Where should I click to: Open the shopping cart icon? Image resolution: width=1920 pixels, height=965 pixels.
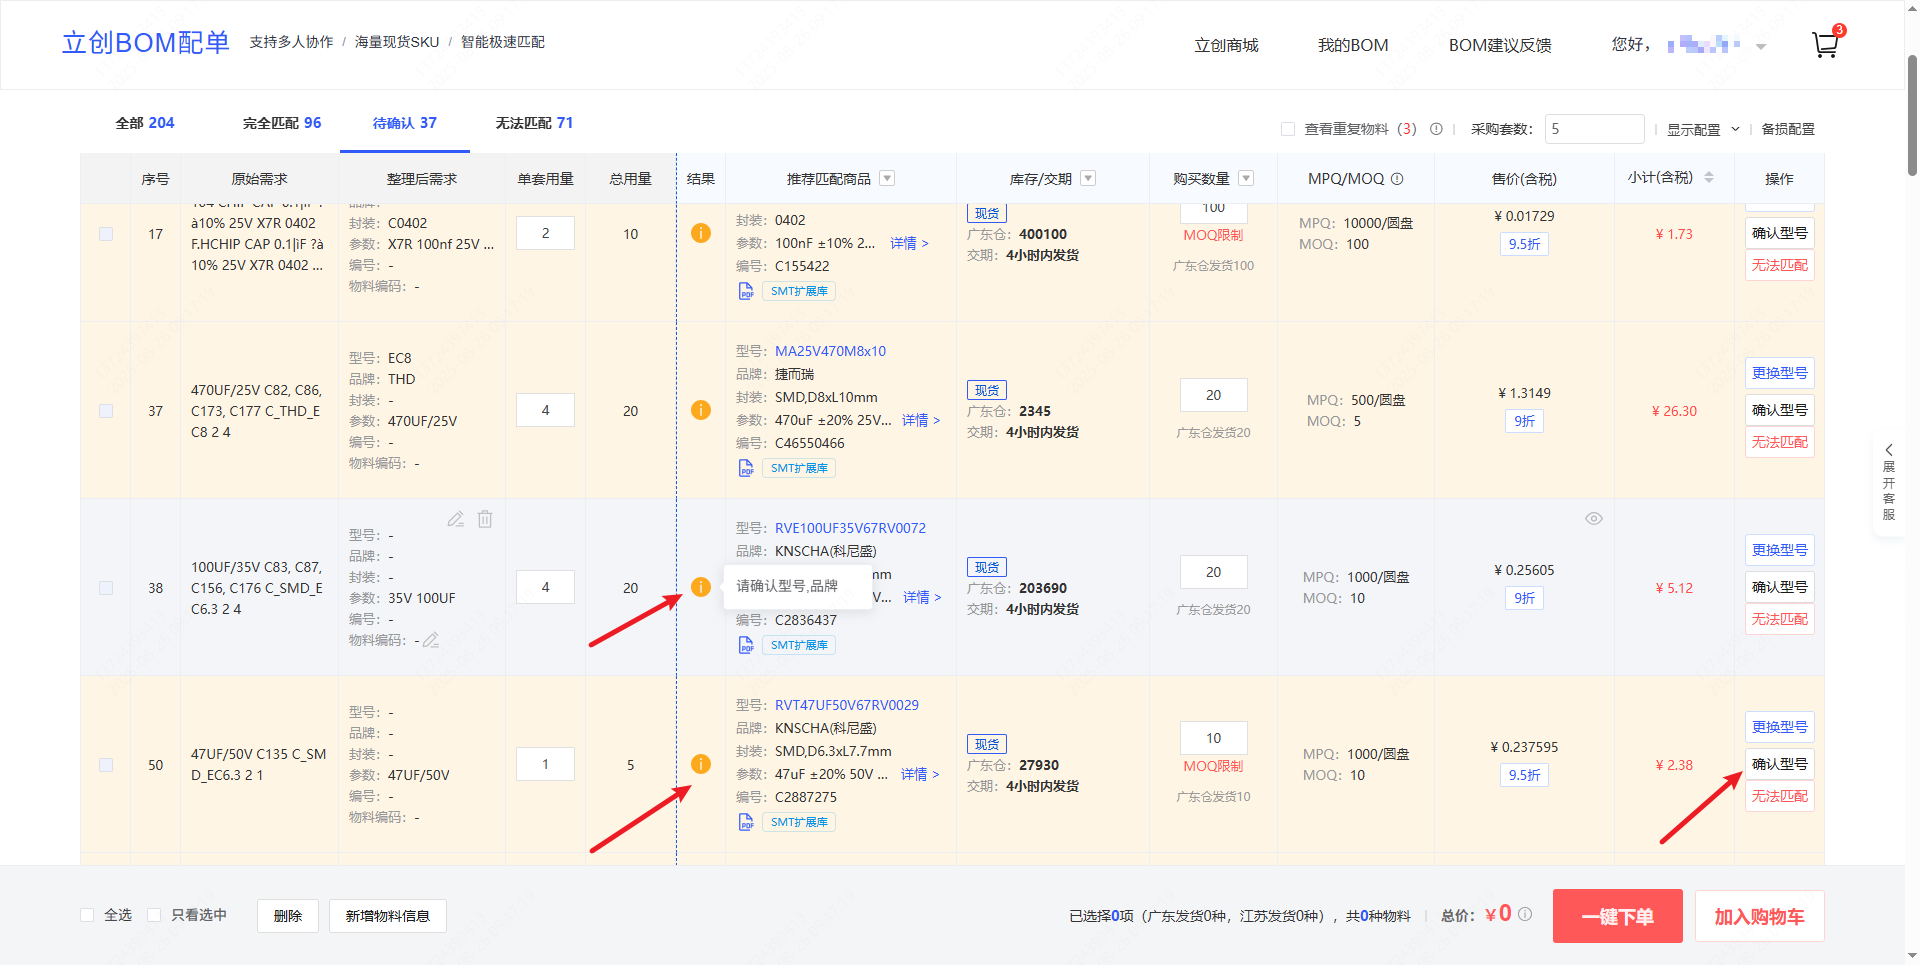click(1824, 45)
